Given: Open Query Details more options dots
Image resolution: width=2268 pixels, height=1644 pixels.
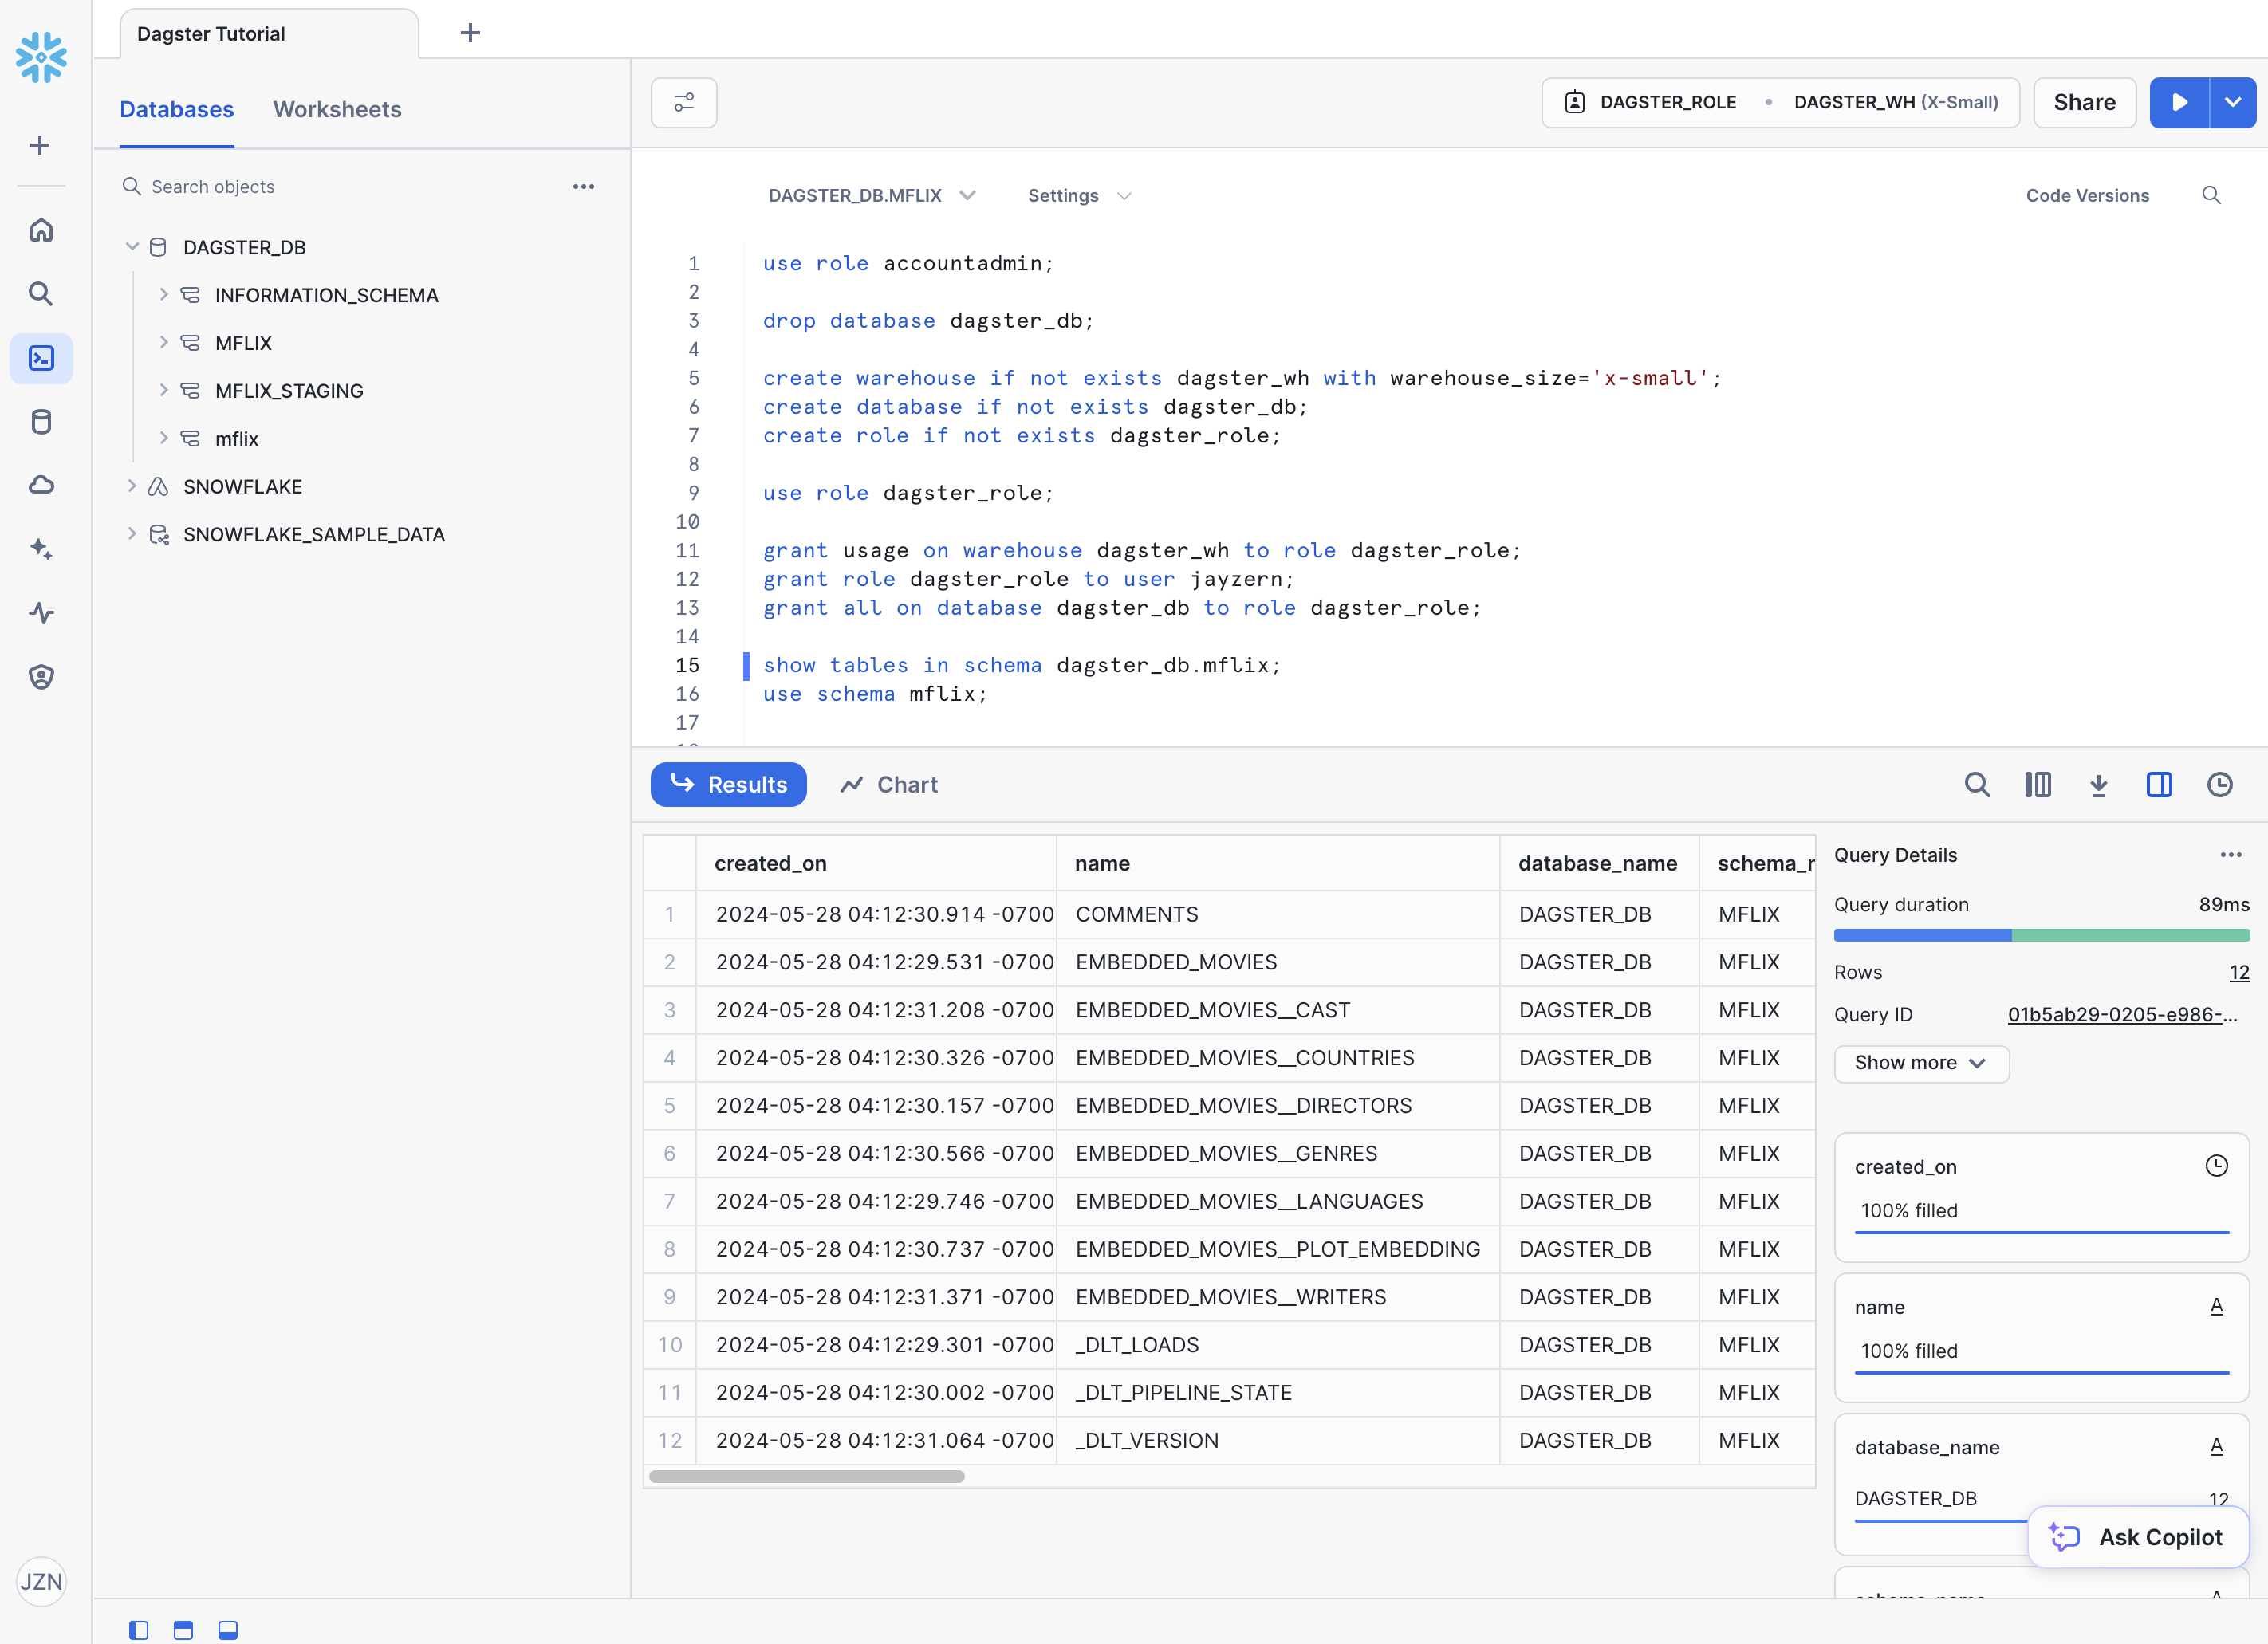Looking at the screenshot, I should point(2231,855).
